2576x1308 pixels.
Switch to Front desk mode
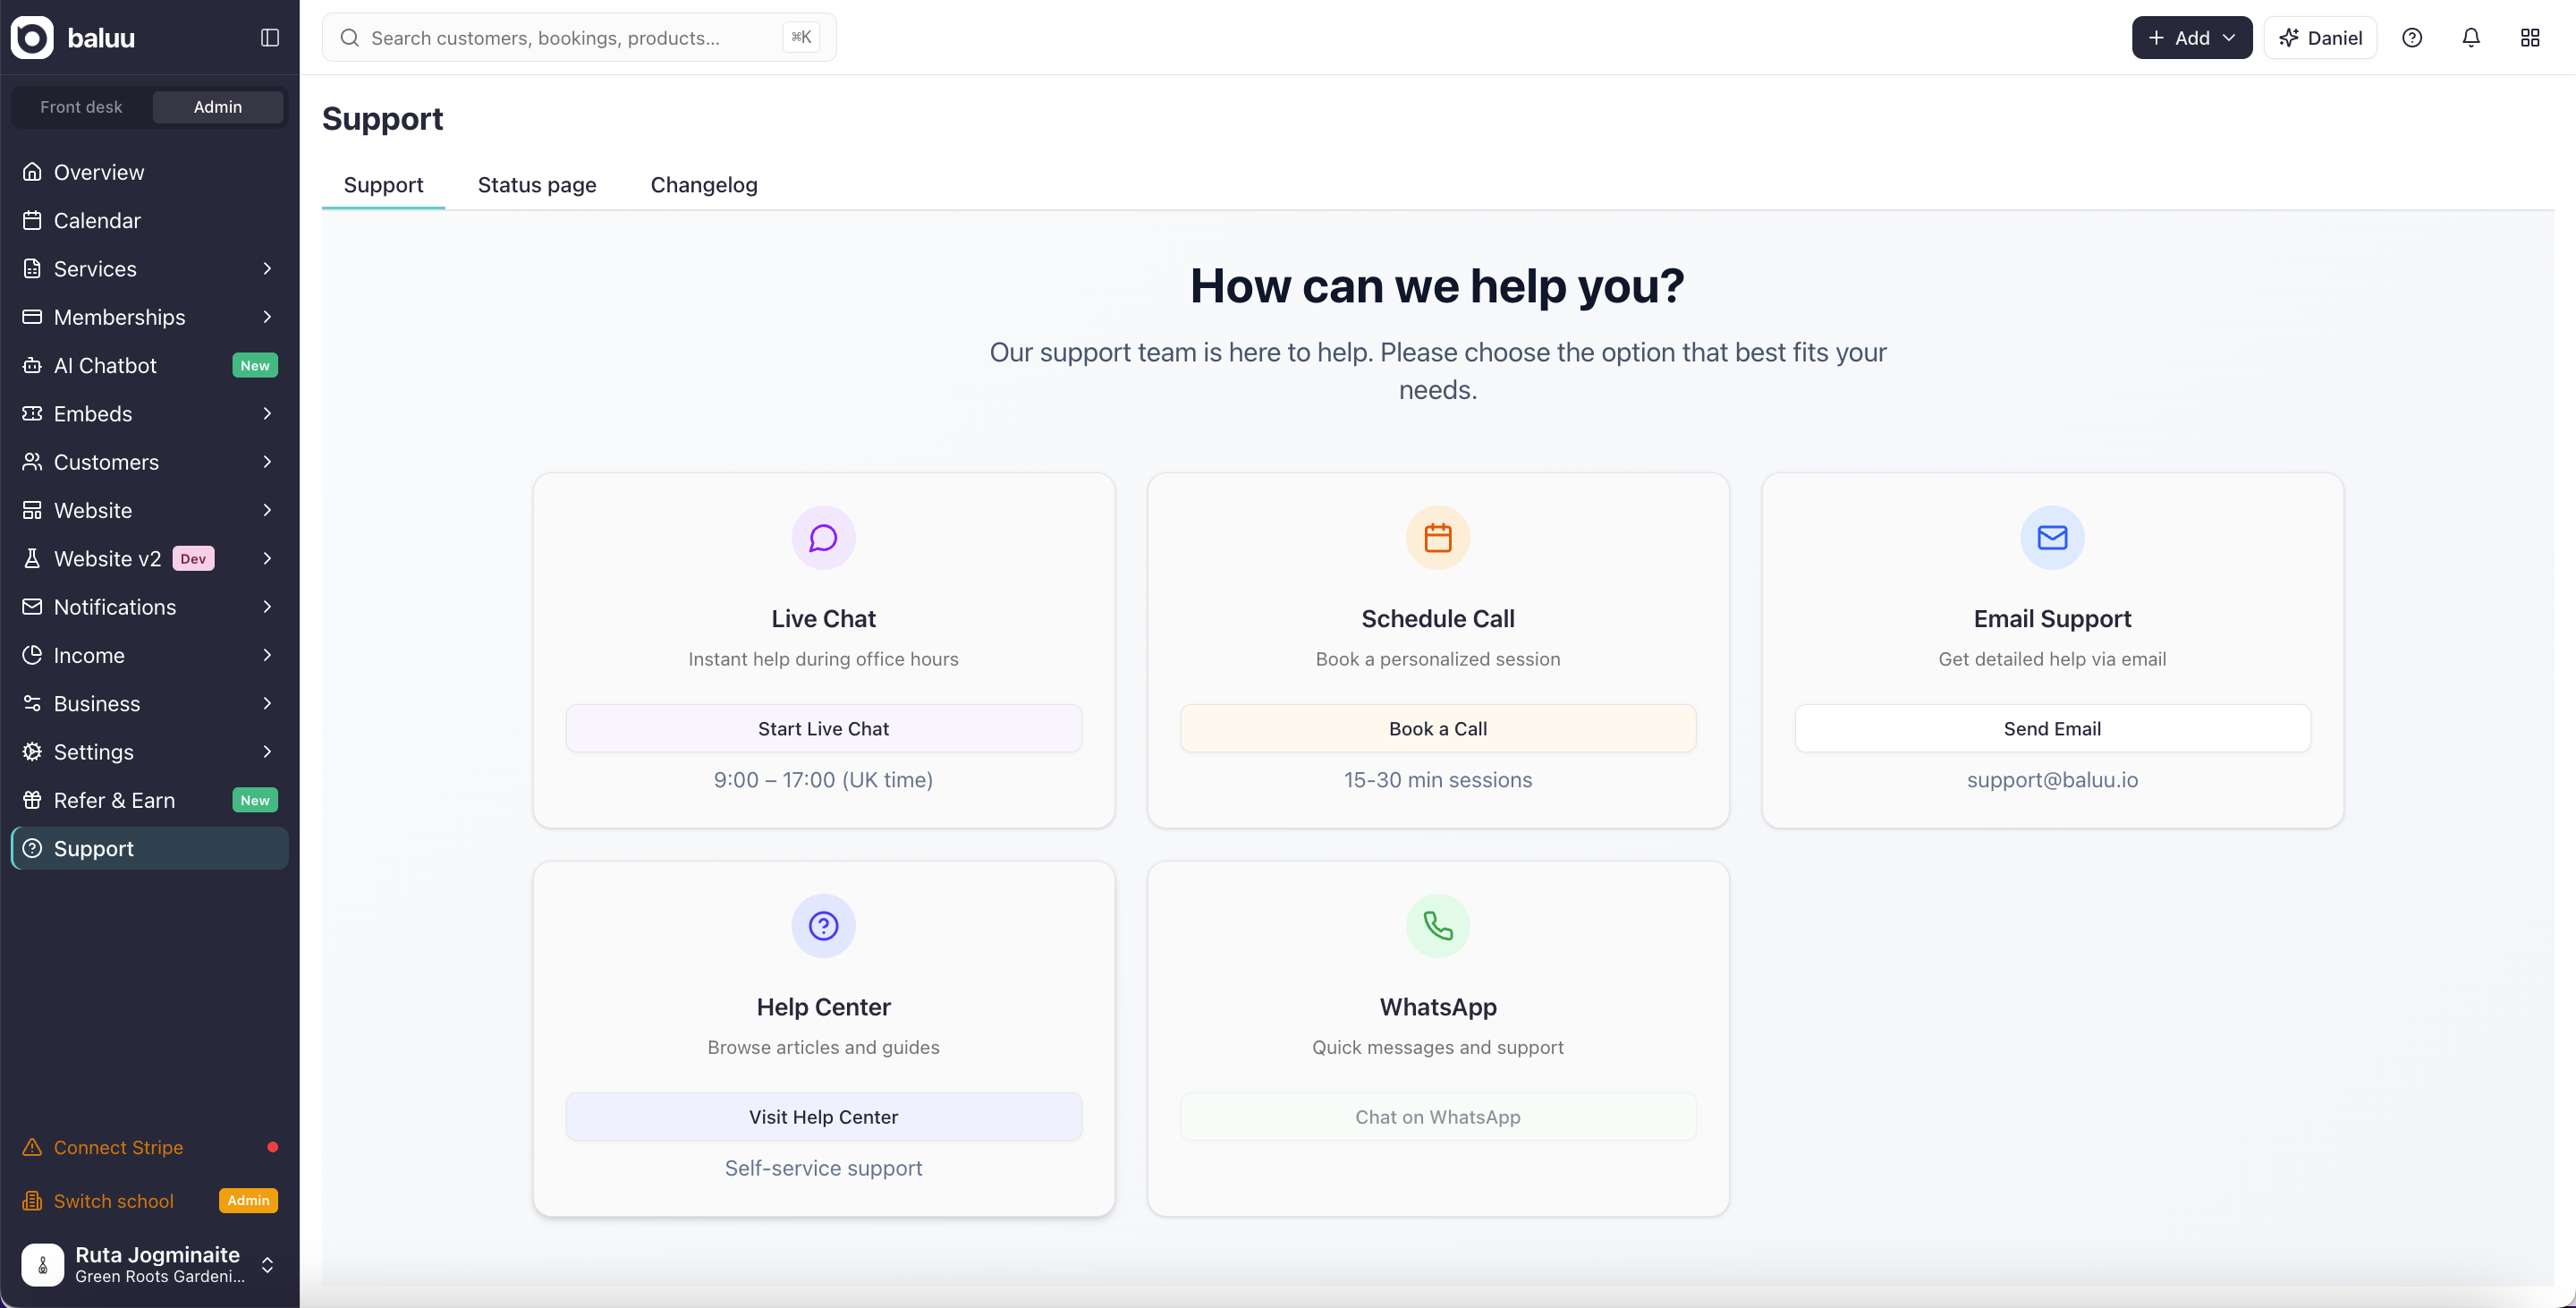[81, 107]
